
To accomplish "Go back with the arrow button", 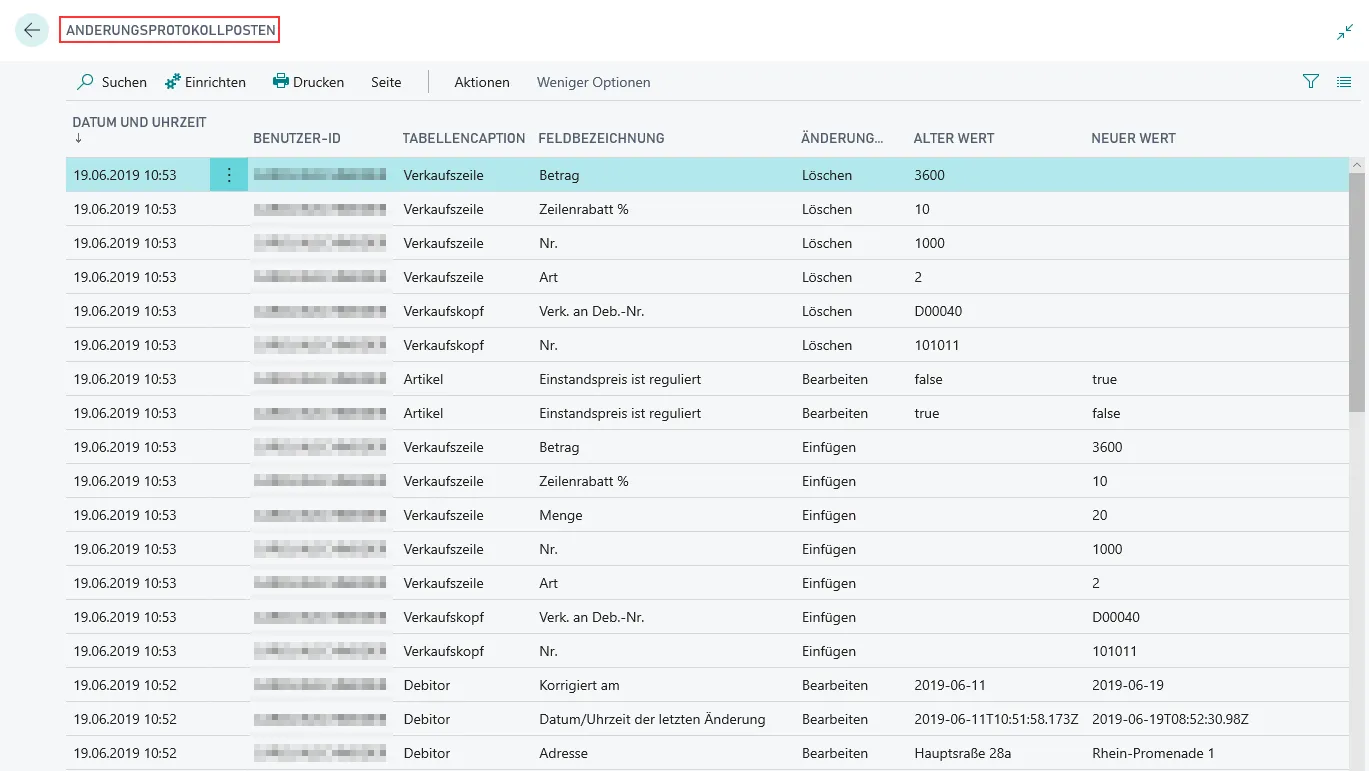I will [32, 30].
